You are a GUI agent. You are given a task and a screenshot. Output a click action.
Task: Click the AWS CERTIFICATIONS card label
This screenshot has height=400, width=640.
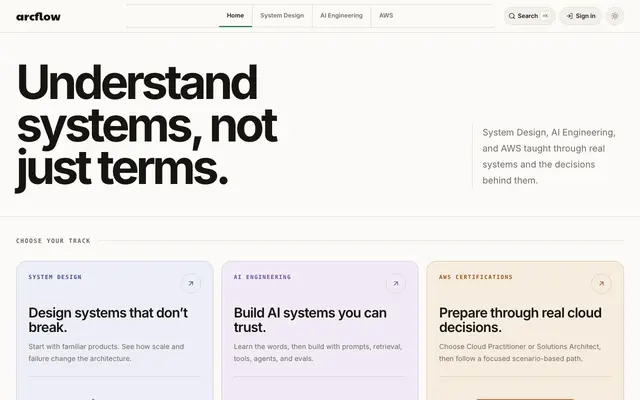click(x=476, y=277)
